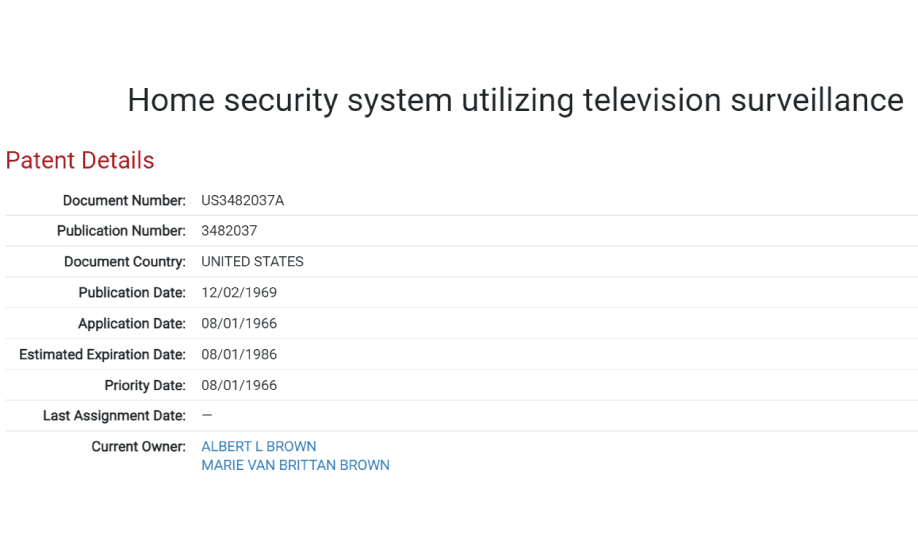Click the Document Number label
This screenshot has width=918, height=553.
[x=124, y=201]
